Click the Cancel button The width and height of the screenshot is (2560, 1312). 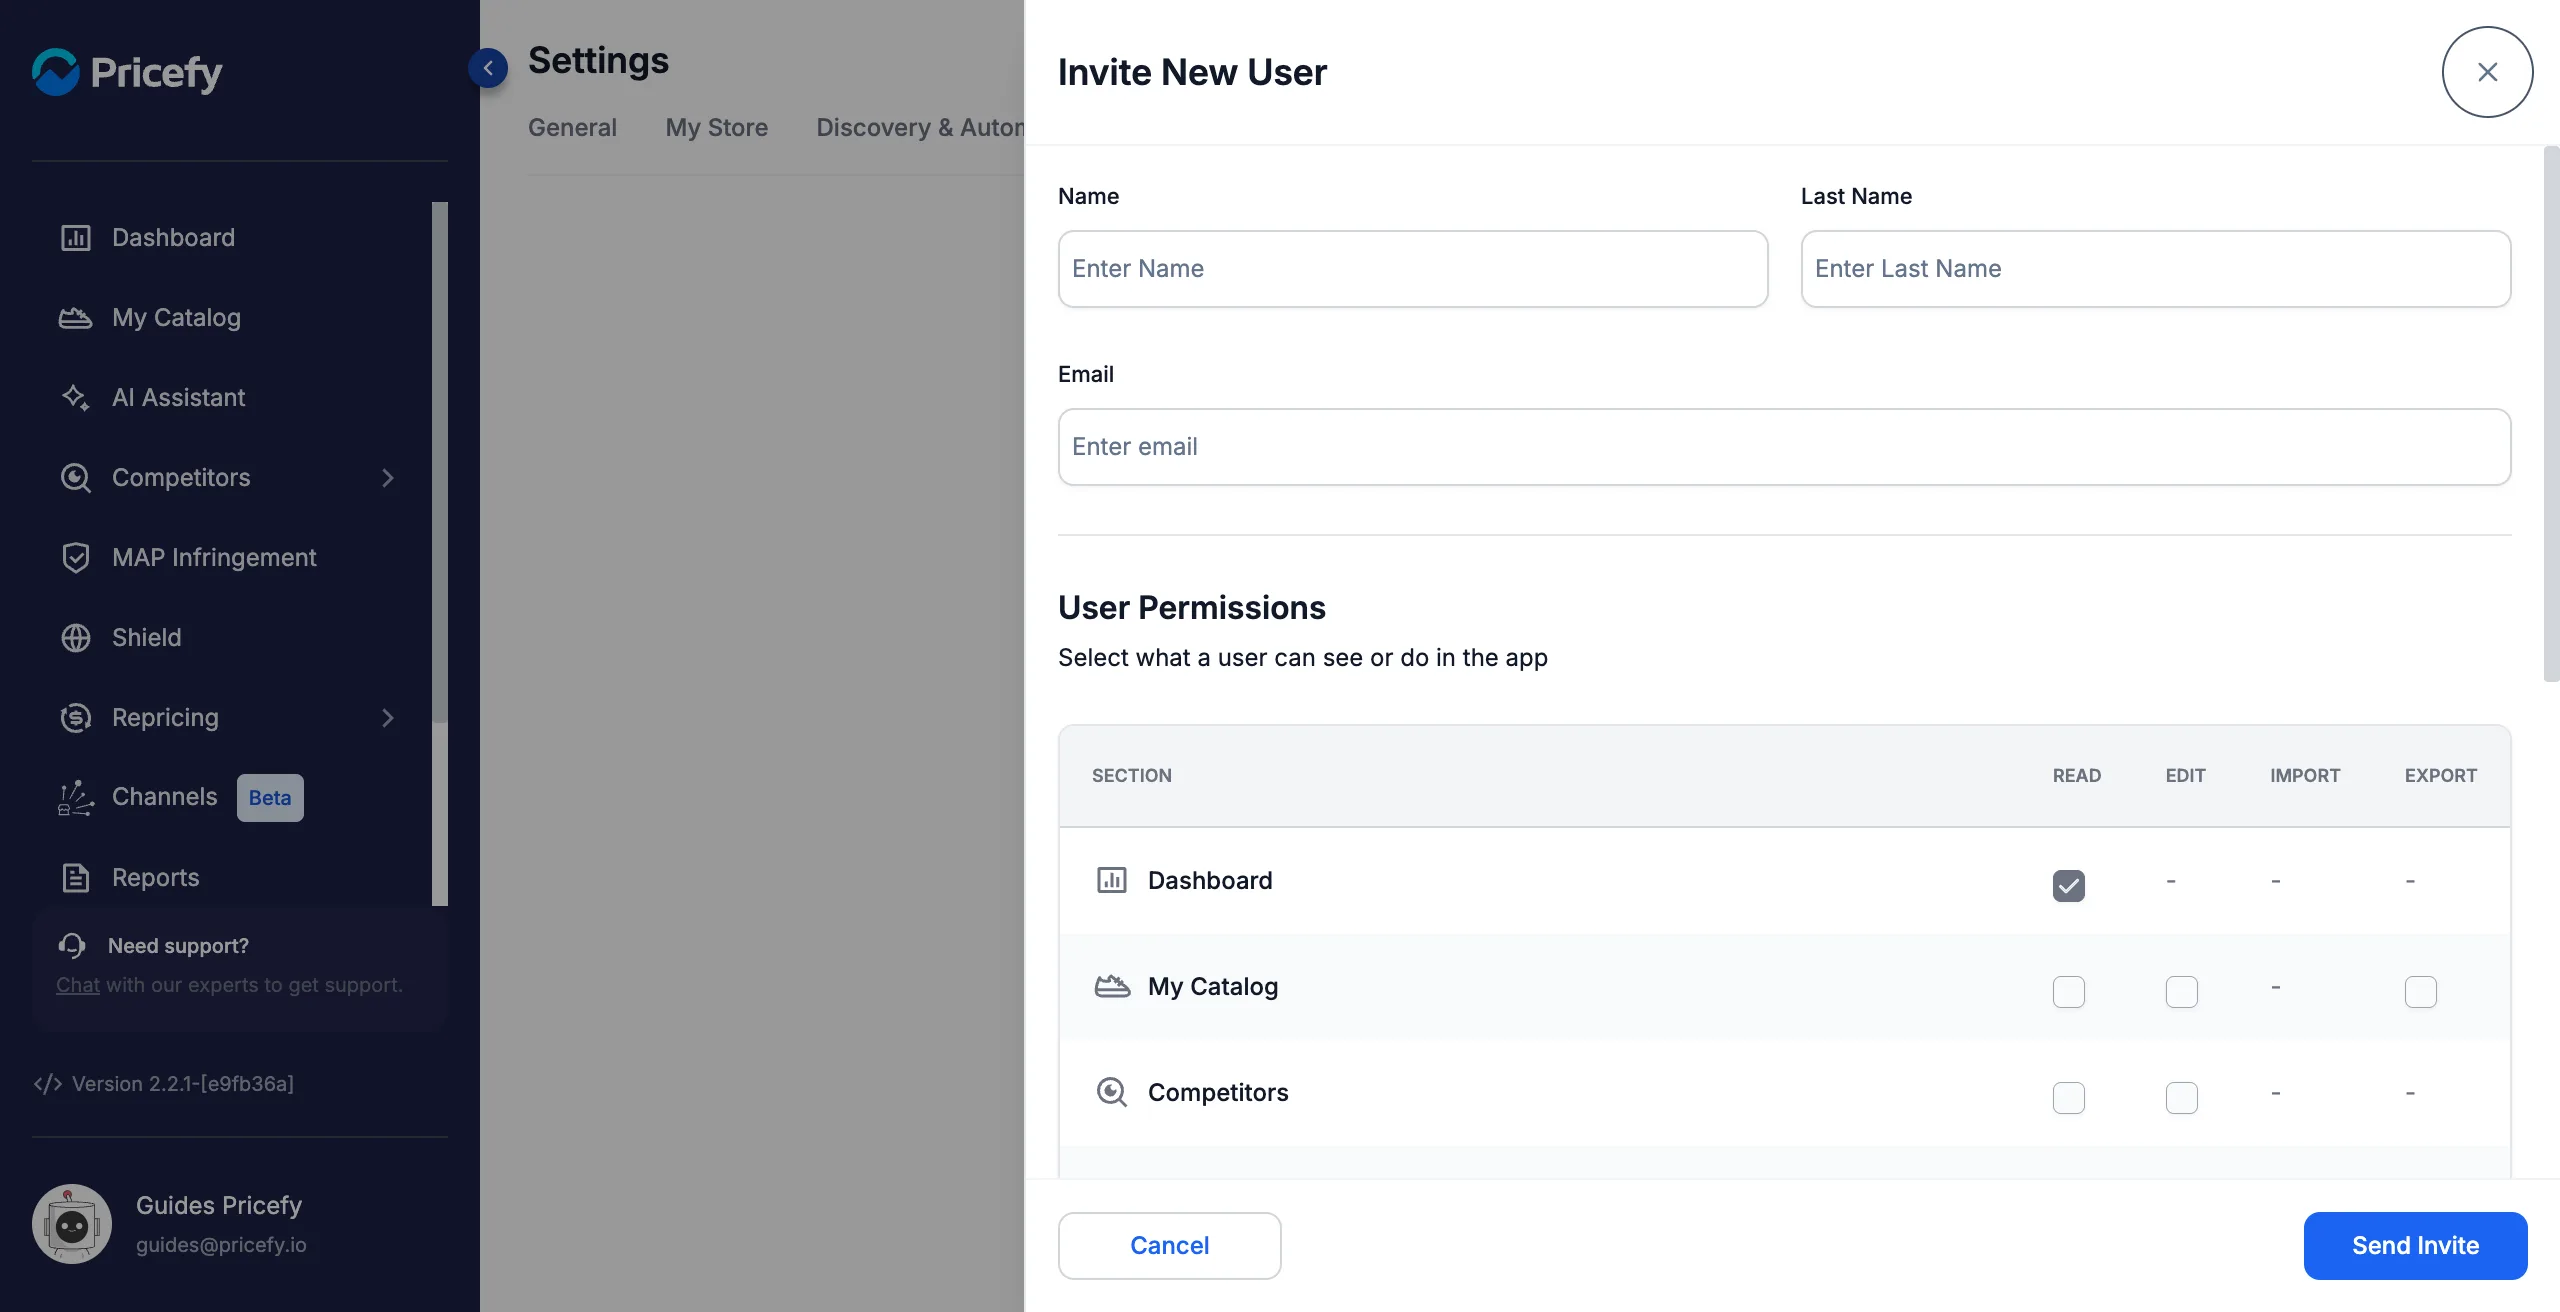click(1169, 1245)
